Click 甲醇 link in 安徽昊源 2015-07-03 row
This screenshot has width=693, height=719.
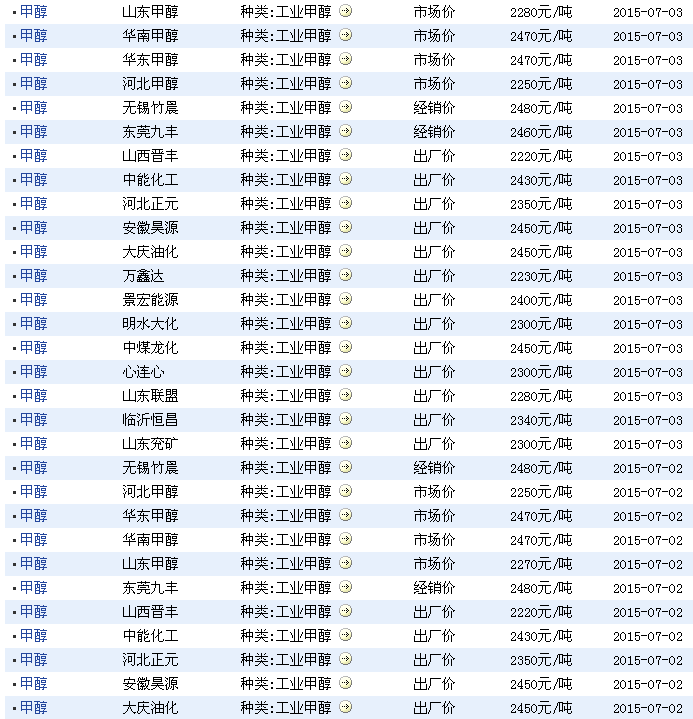(x=33, y=227)
